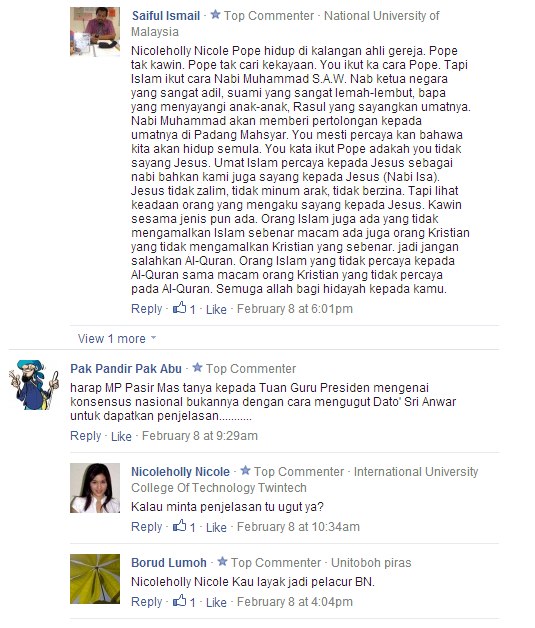Viewport: 535px width, 628px height.
Task: Like Pak Pandir Pak Abu's comment
Action: (x=121, y=436)
